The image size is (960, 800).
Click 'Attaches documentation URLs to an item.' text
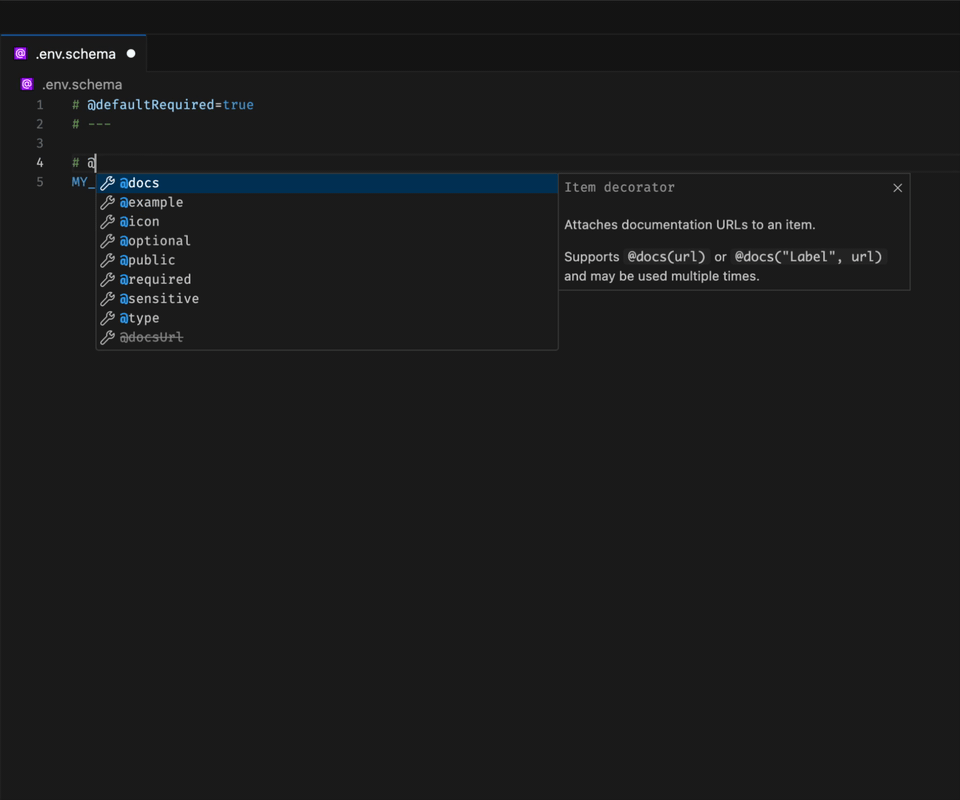coord(689,225)
